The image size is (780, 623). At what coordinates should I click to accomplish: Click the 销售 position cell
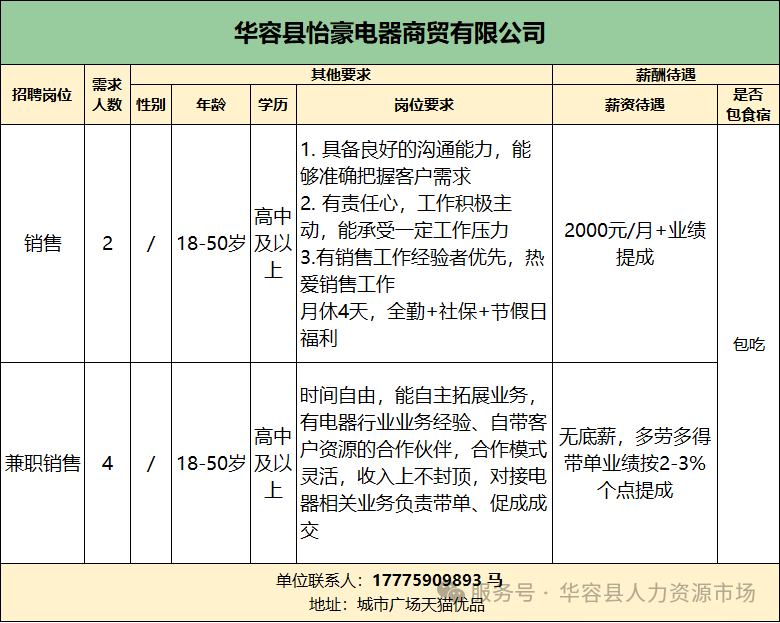(42, 243)
